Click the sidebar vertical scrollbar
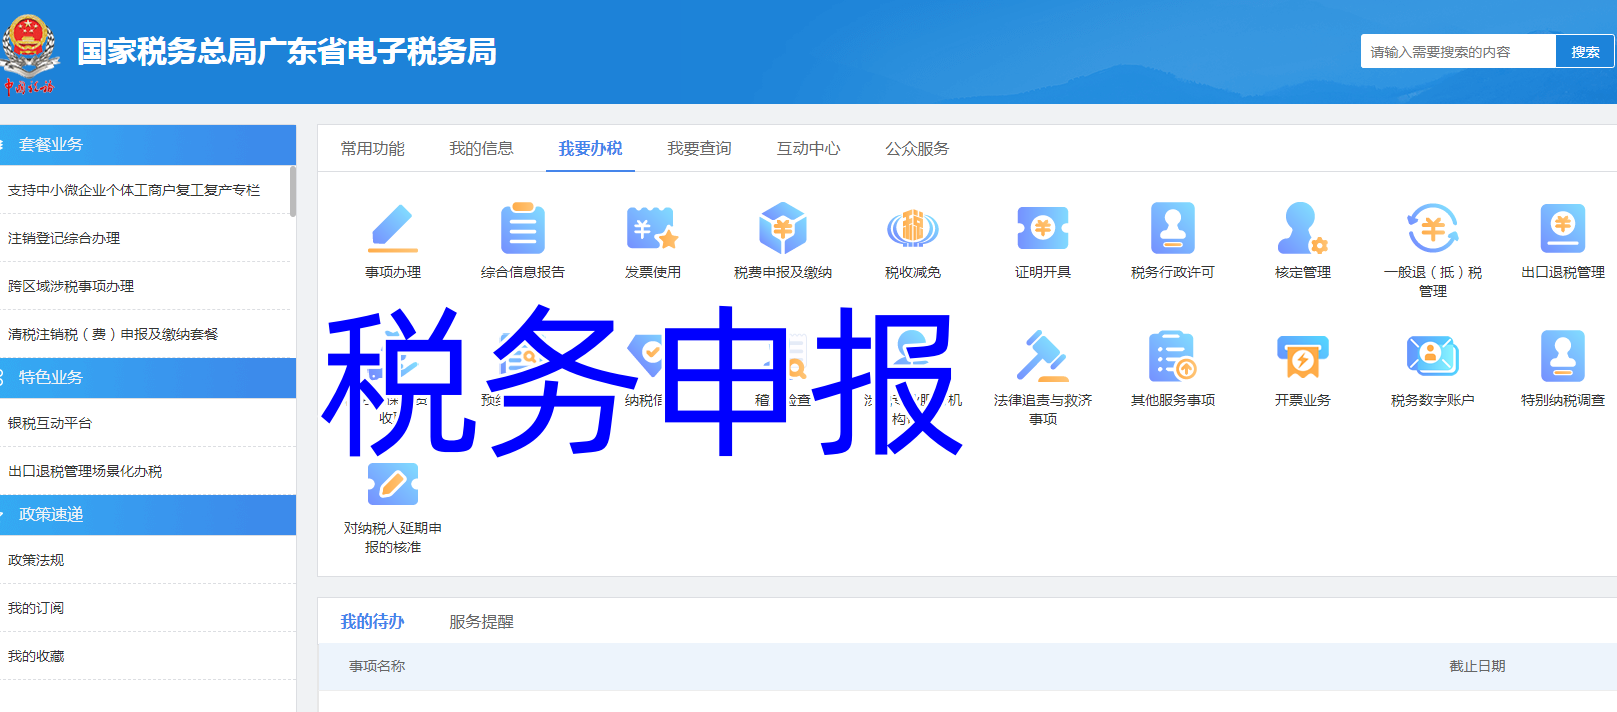Viewport: 1617px width, 712px height. pos(293,191)
